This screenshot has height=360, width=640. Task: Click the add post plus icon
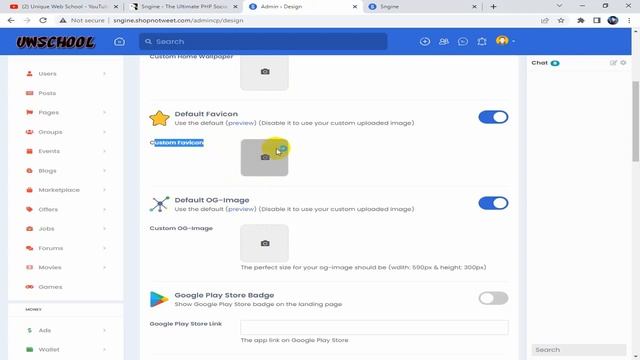(424, 42)
